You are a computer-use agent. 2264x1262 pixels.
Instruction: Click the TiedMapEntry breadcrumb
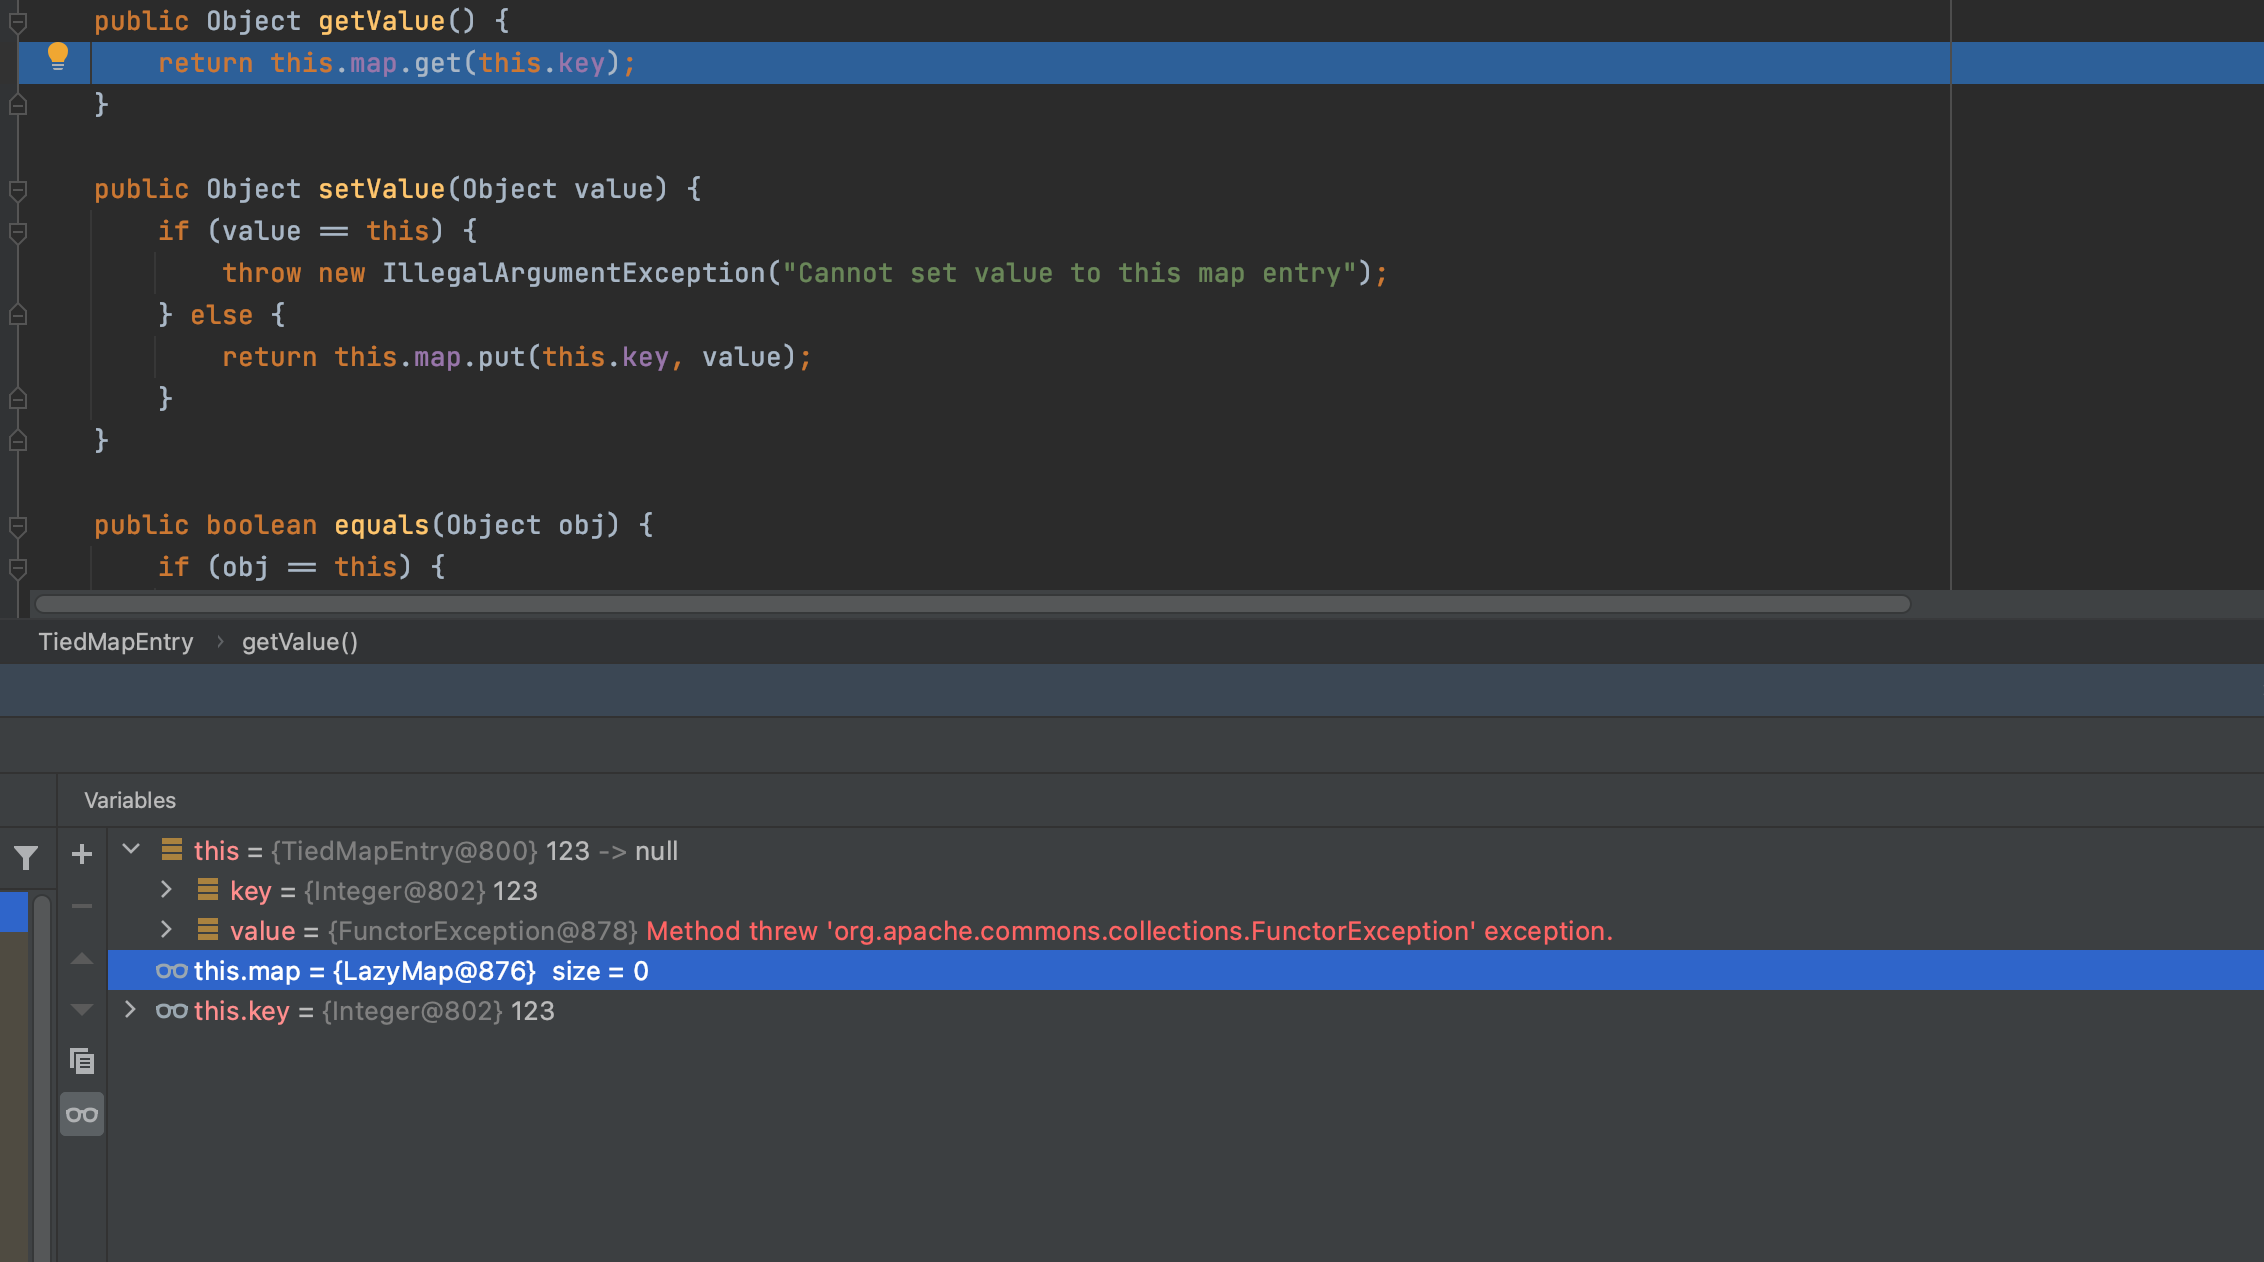point(116,642)
